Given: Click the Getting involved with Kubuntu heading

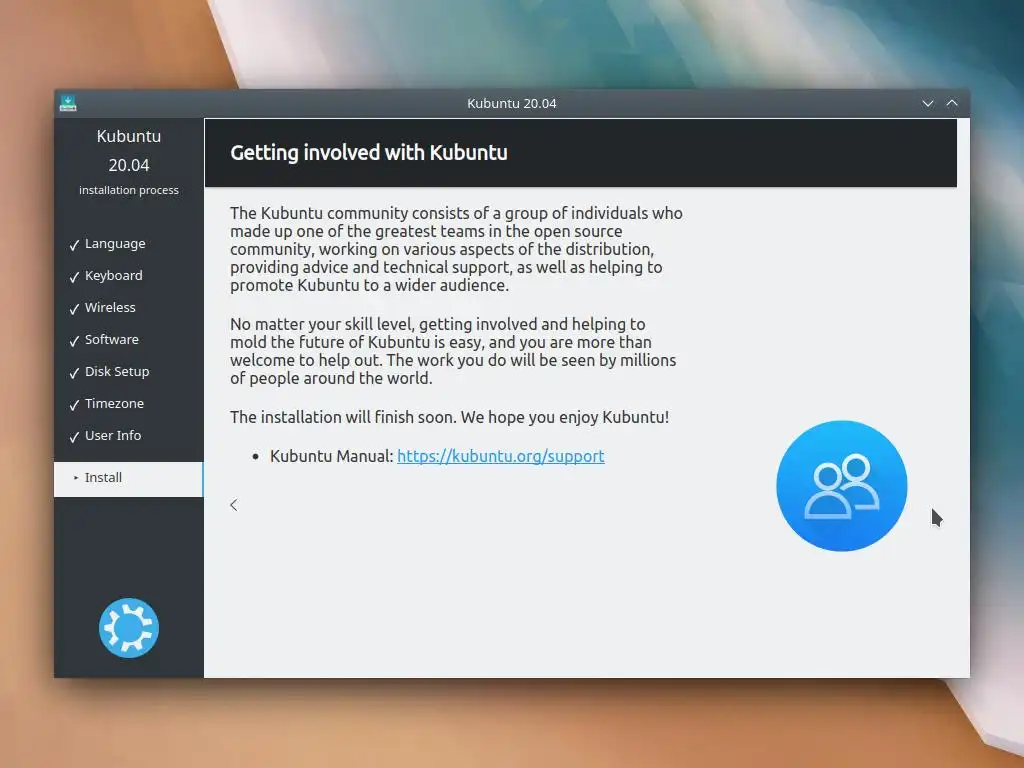Looking at the screenshot, I should [368, 153].
